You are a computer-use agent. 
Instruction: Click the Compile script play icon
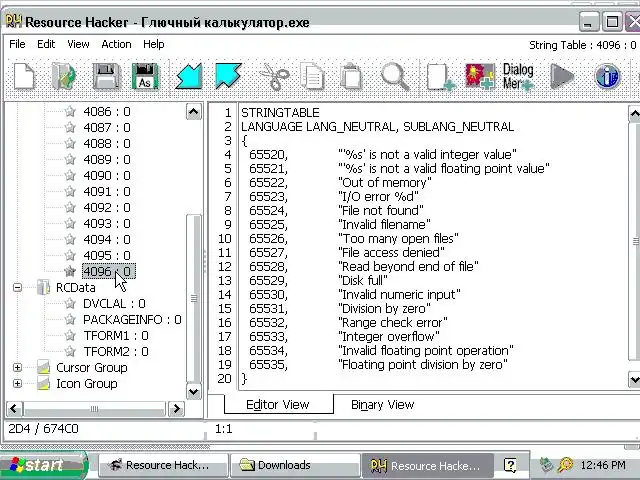562,76
